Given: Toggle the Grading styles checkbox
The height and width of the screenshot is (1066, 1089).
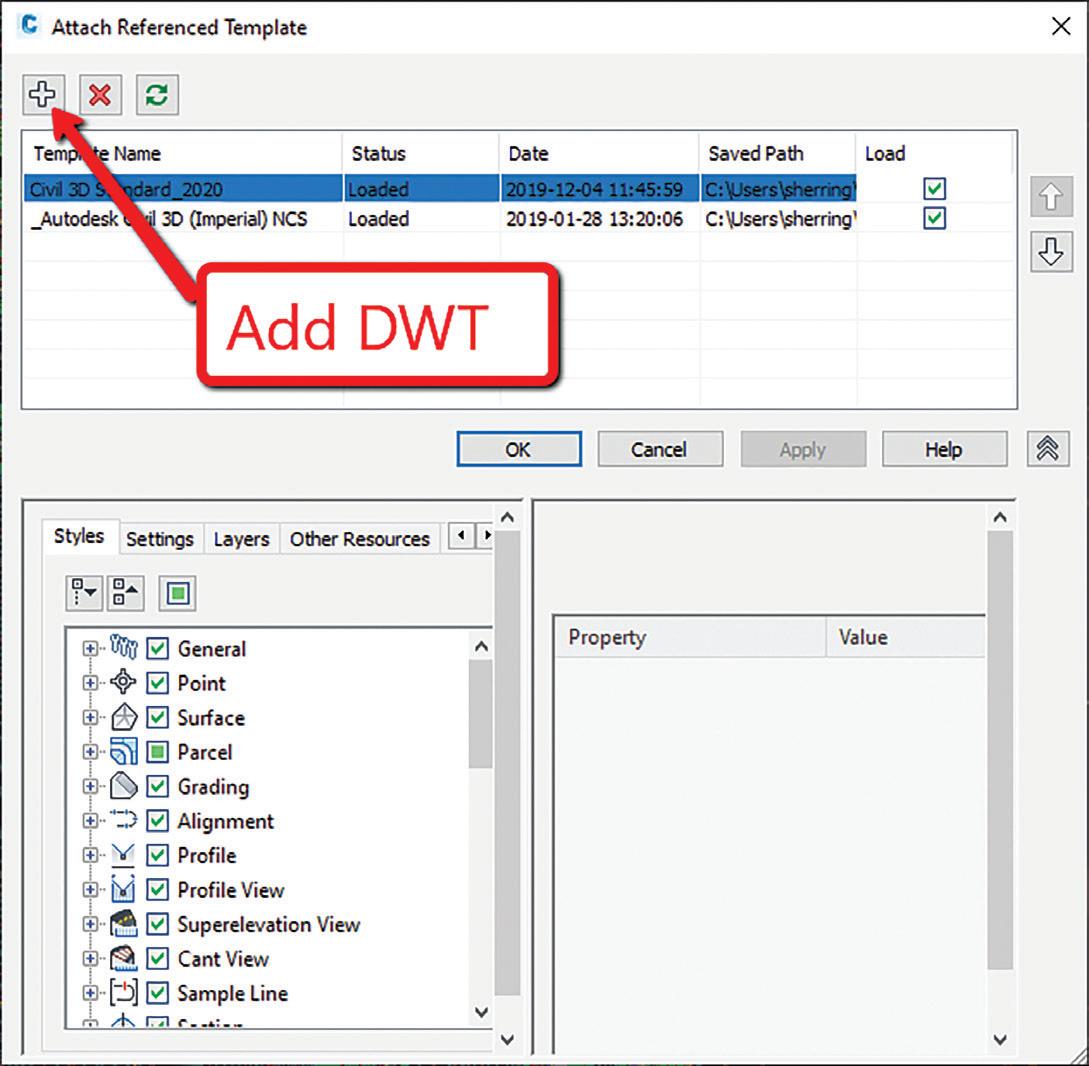Looking at the screenshot, I should coord(158,785).
